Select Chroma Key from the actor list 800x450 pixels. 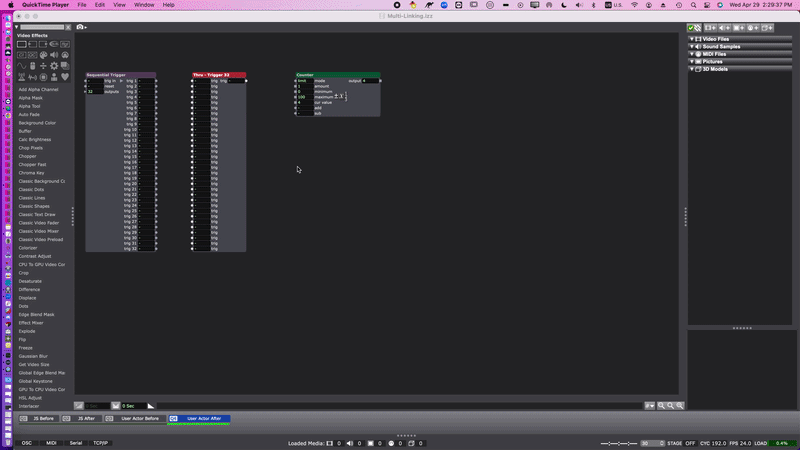point(31,173)
